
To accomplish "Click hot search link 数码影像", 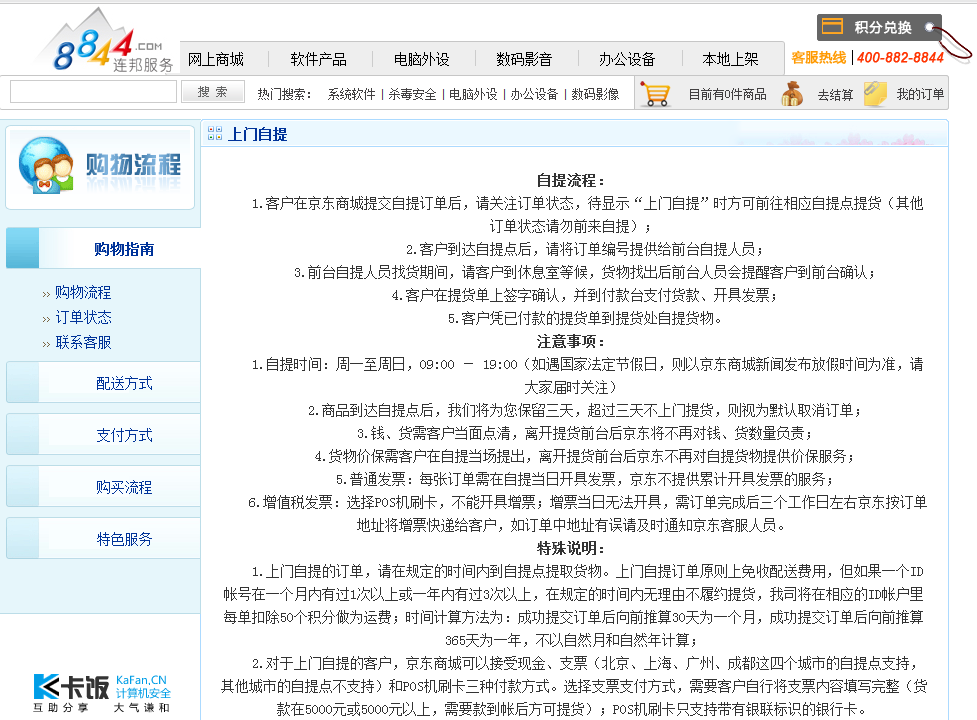I will tap(596, 94).
